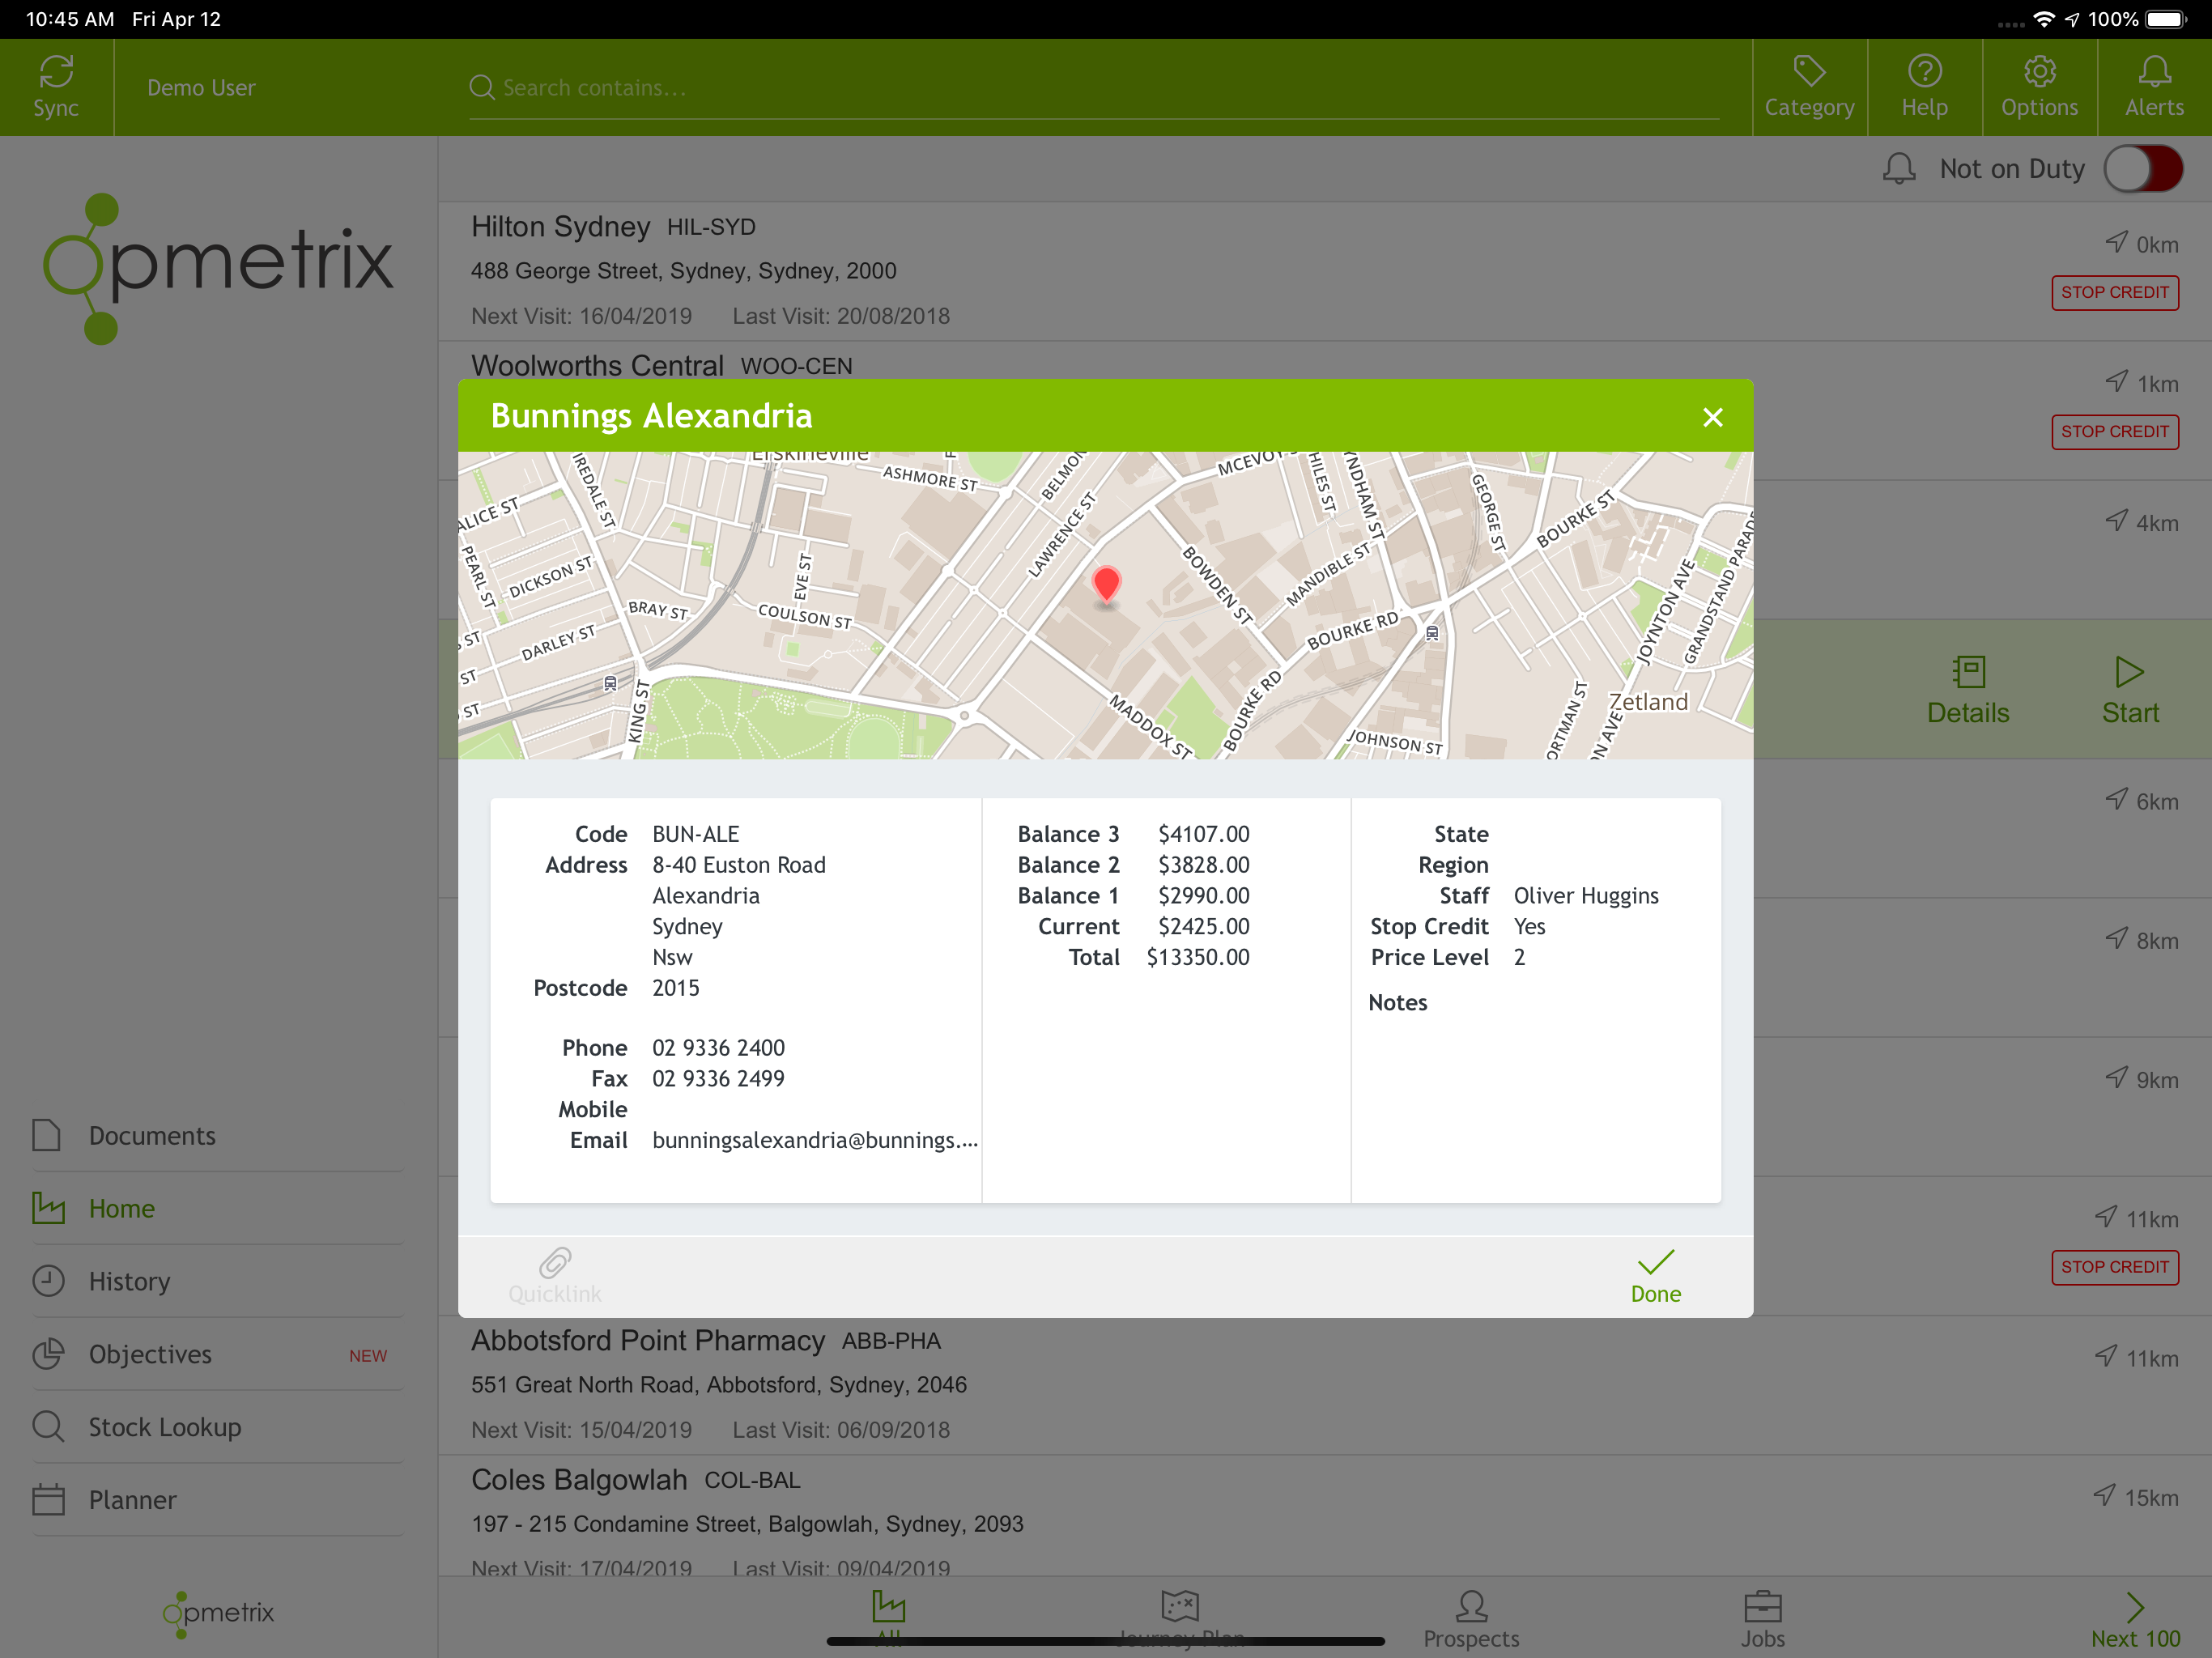
Task: Click the Total $13350.00 value
Action: click(1198, 958)
